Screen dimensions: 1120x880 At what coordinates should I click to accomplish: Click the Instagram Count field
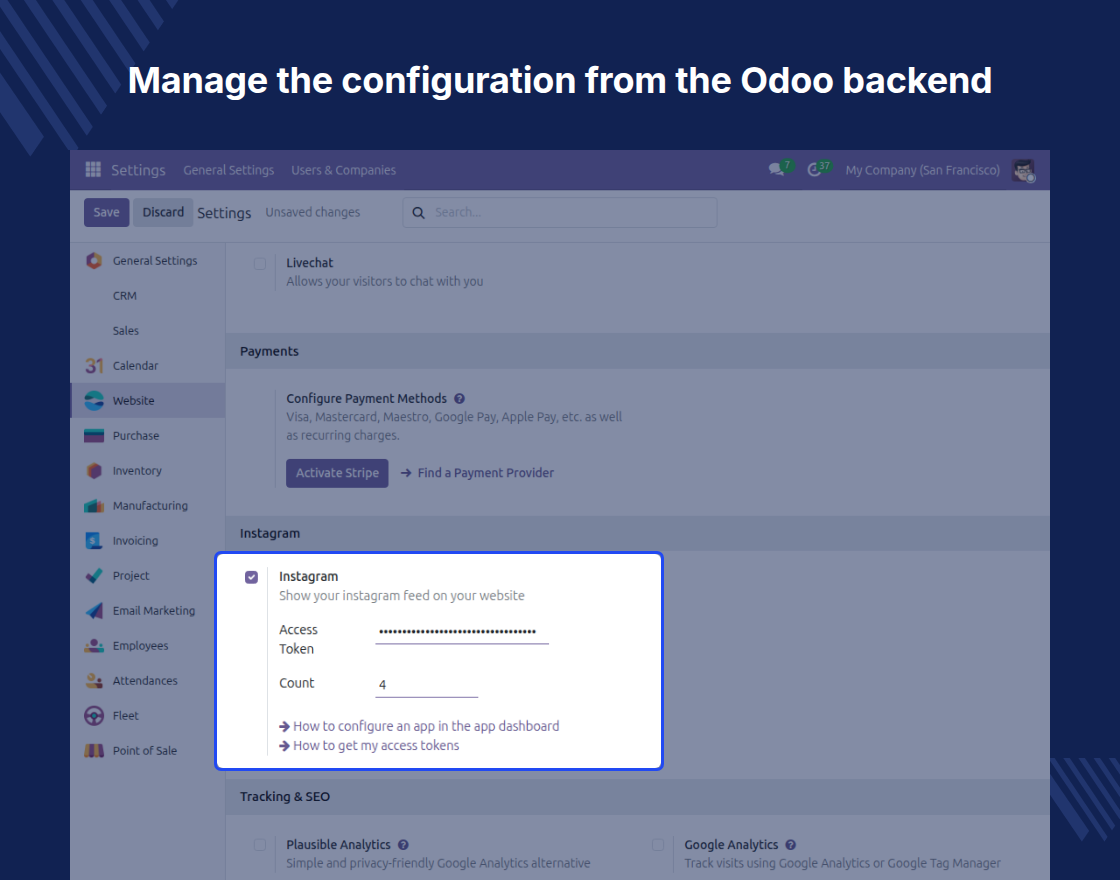coord(426,684)
